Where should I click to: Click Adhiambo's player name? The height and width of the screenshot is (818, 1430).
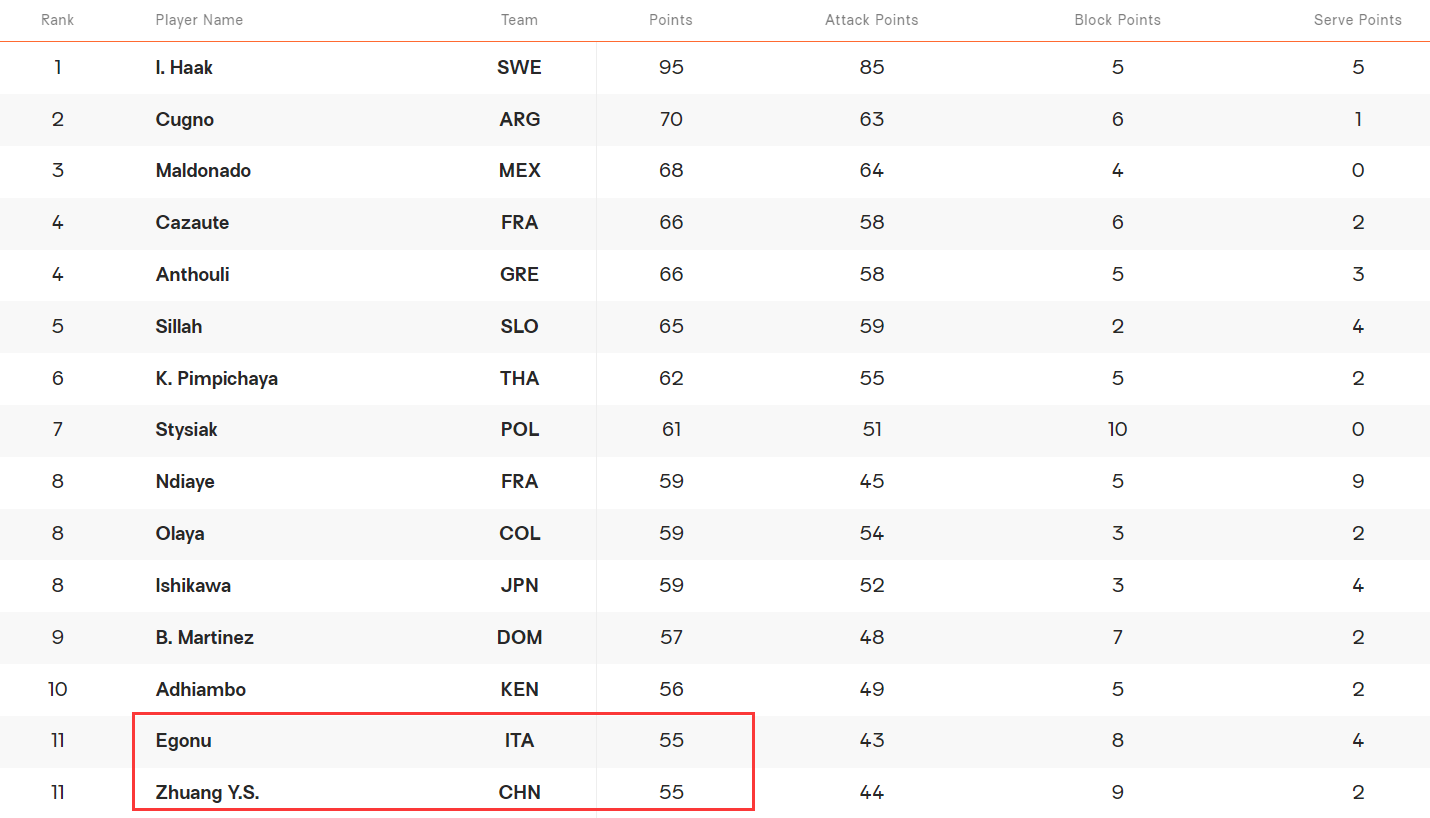[x=200, y=690]
